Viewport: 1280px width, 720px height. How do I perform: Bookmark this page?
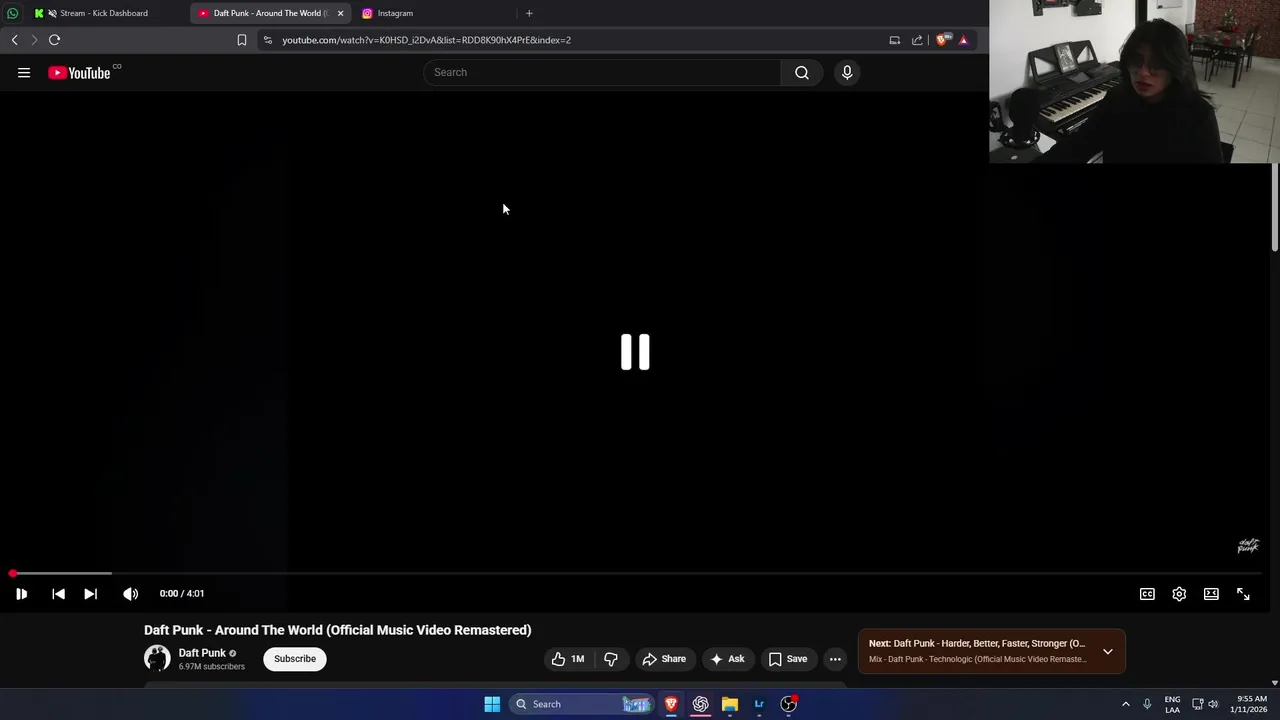(241, 40)
